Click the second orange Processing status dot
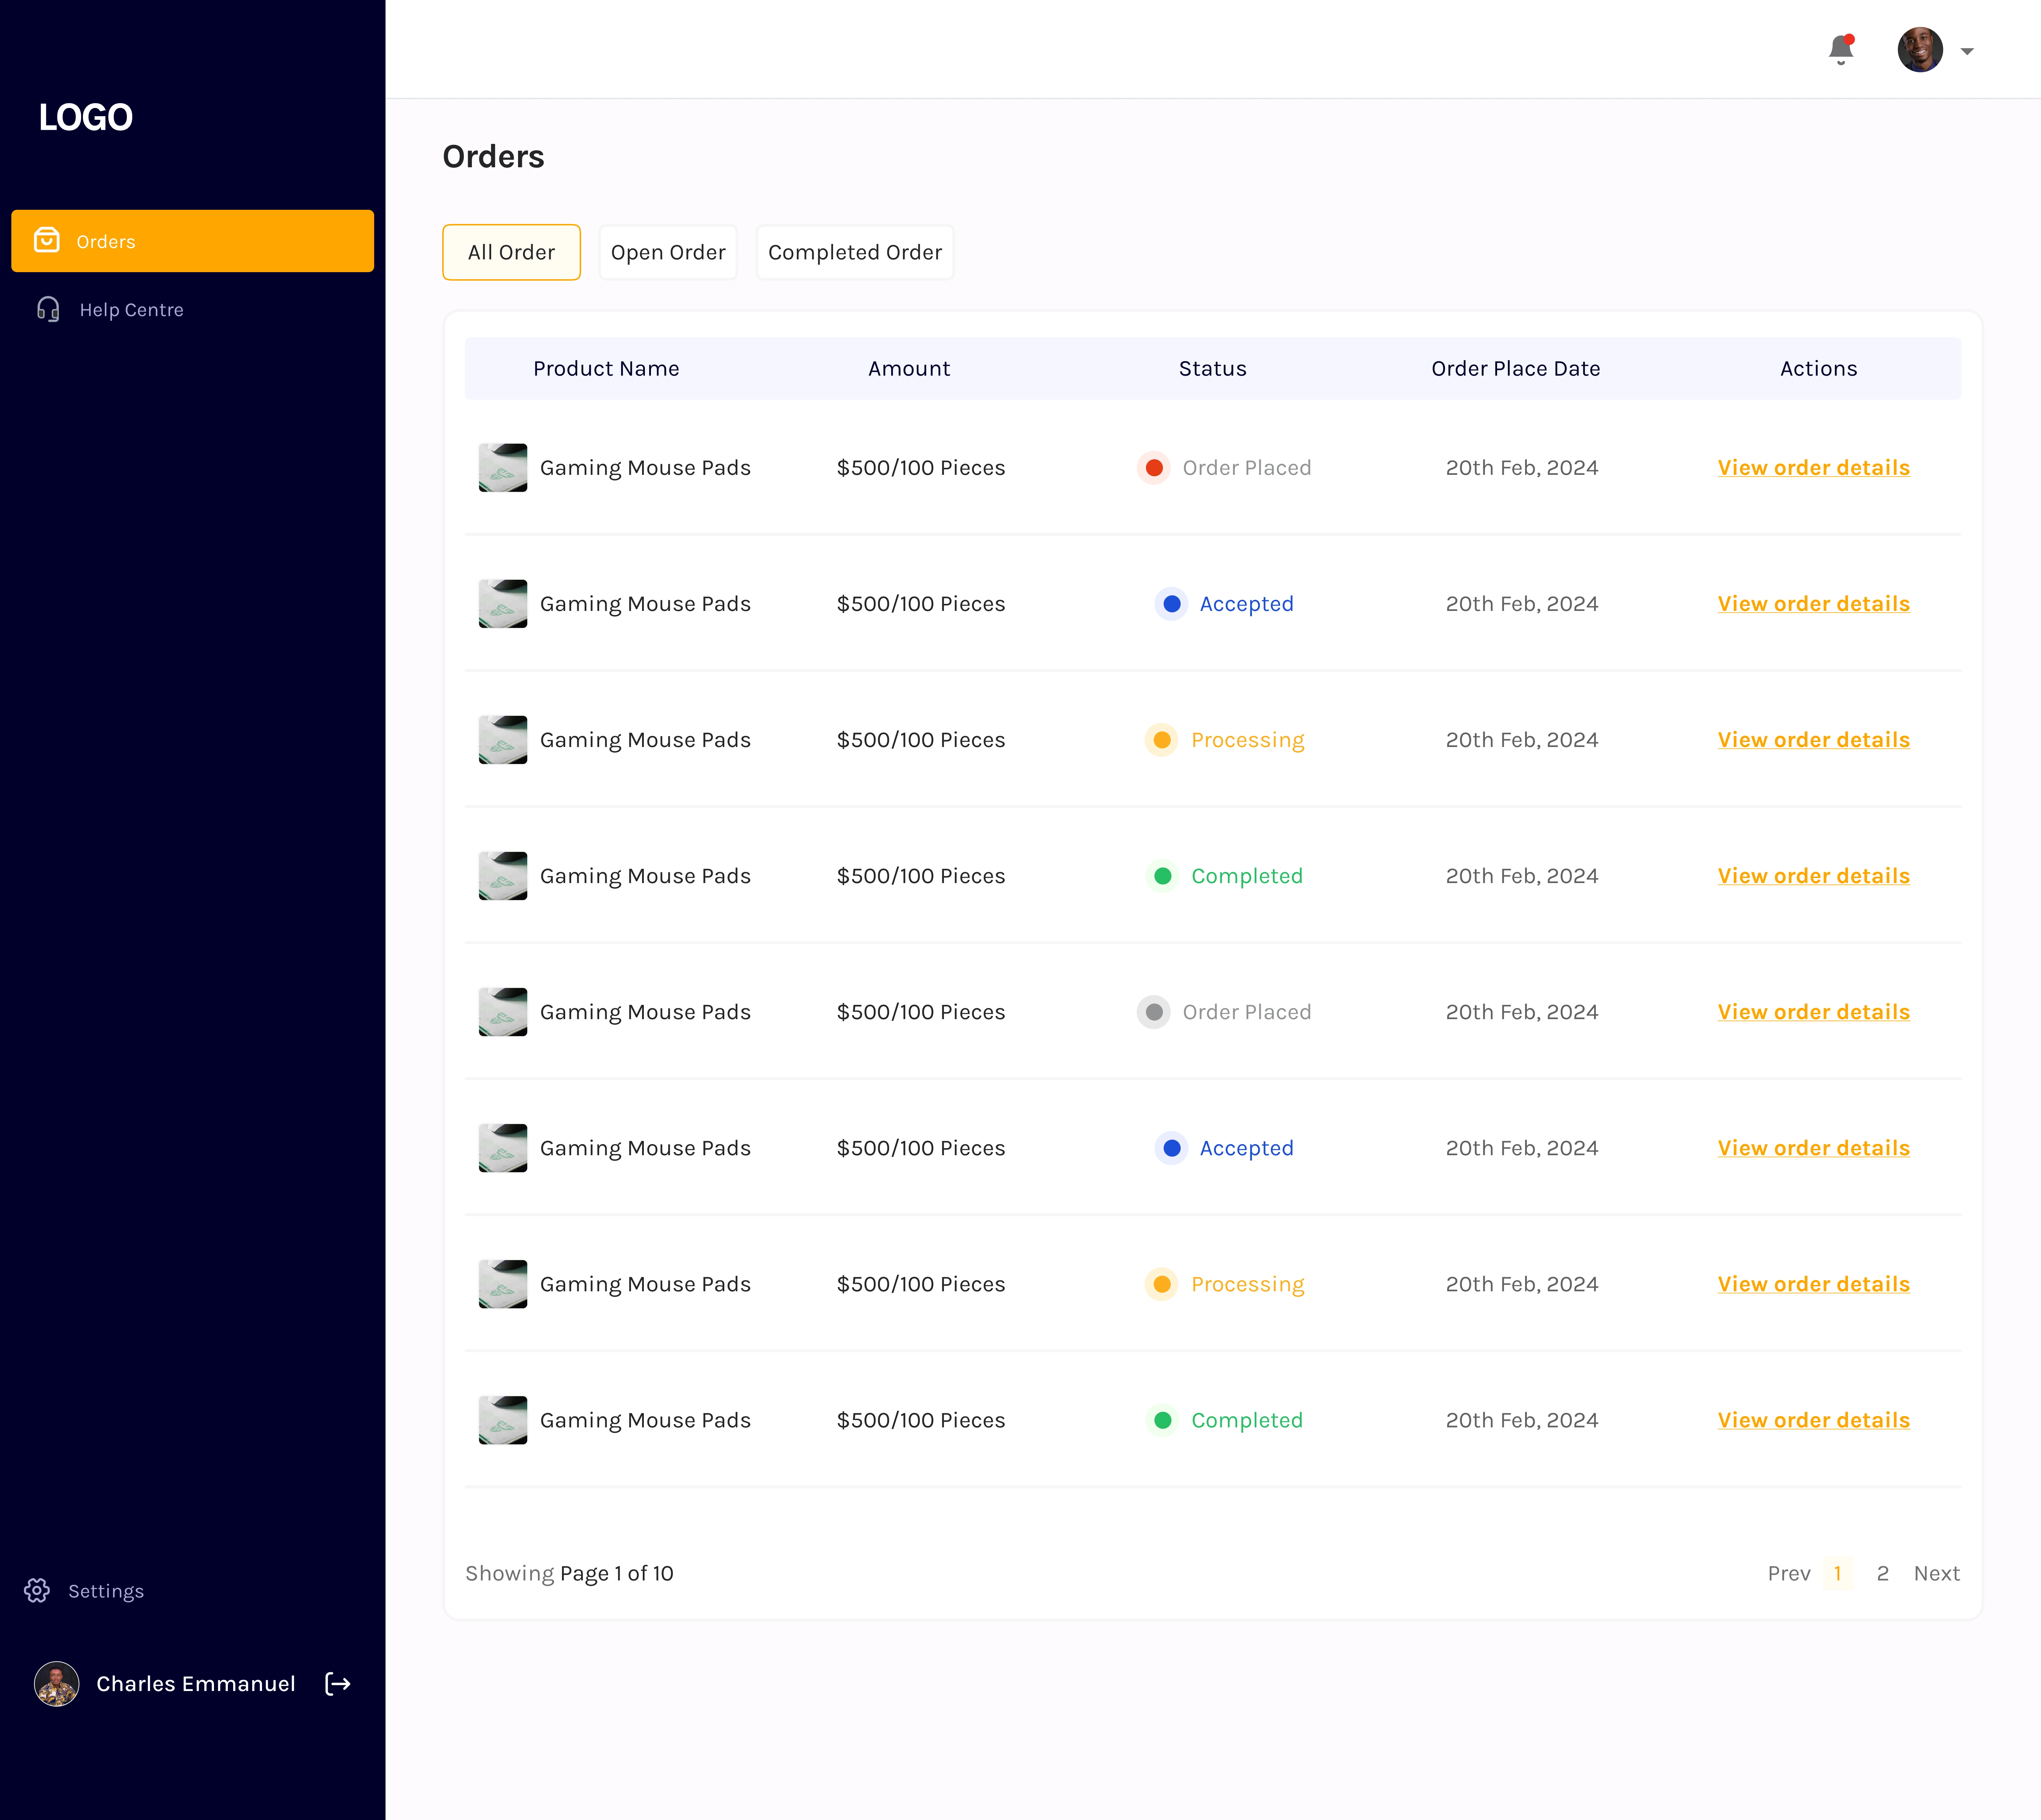This screenshot has height=1820, width=2041. coord(1161,1283)
